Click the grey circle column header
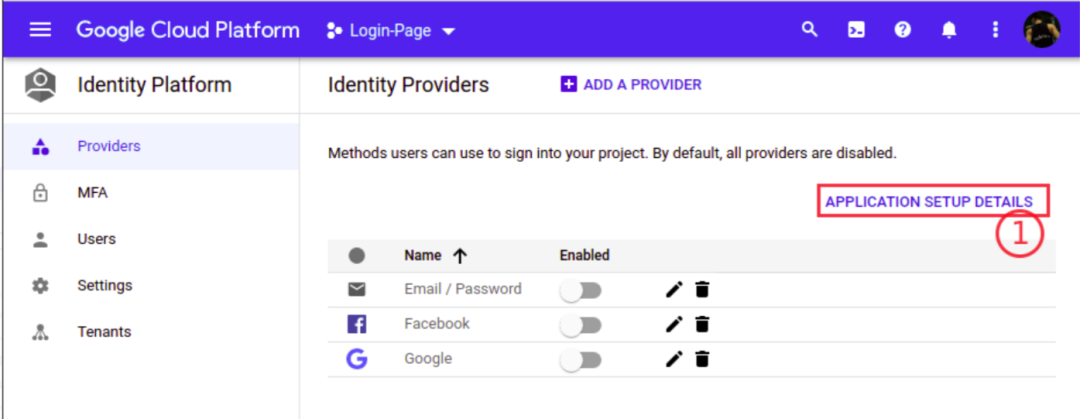The image size is (1080, 419). [x=356, y=256]
